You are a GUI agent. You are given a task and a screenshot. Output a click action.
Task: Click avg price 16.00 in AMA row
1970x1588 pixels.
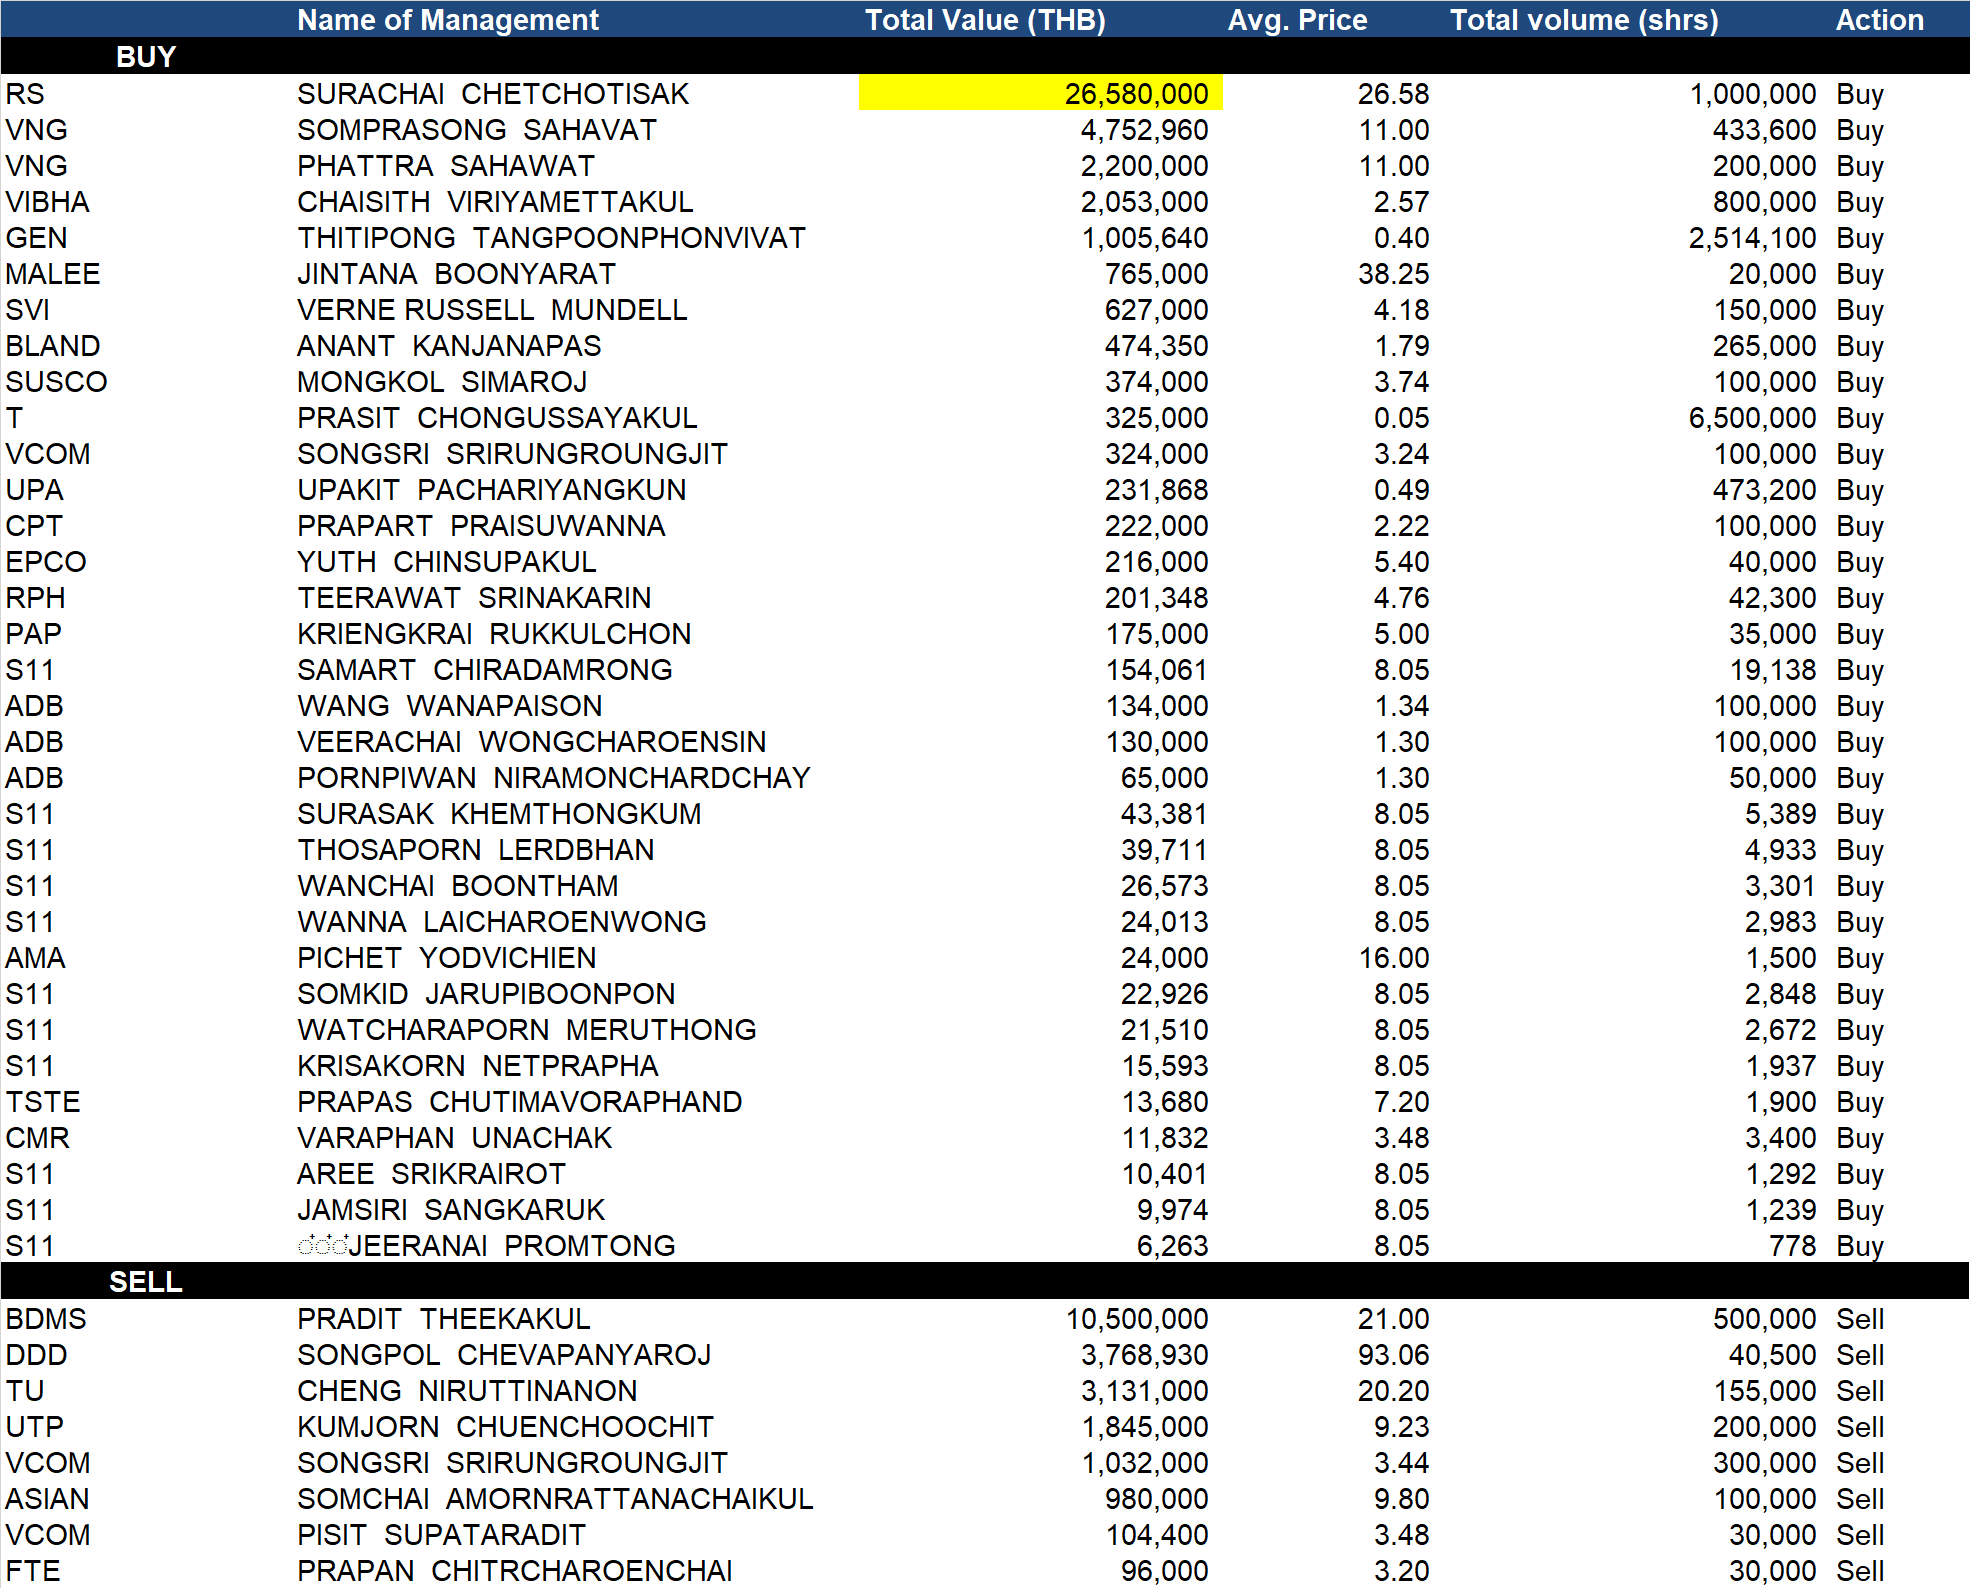click(1393, 958)
